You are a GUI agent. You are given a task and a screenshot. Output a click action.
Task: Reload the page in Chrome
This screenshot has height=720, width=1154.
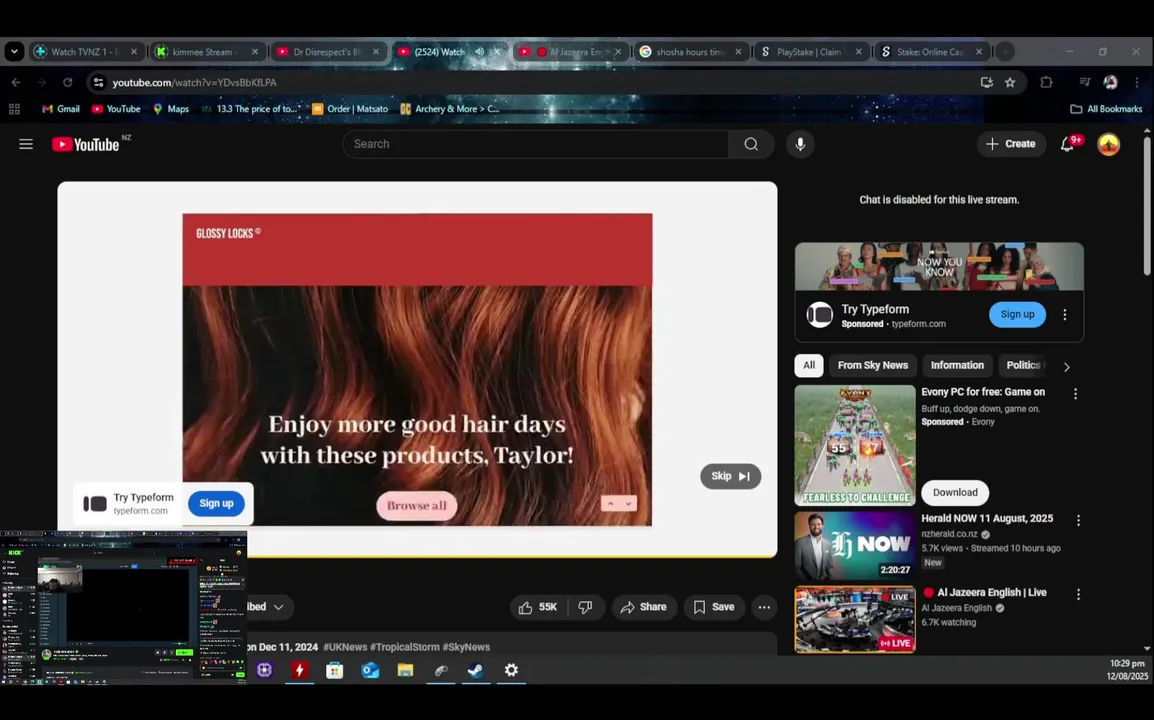68,82
